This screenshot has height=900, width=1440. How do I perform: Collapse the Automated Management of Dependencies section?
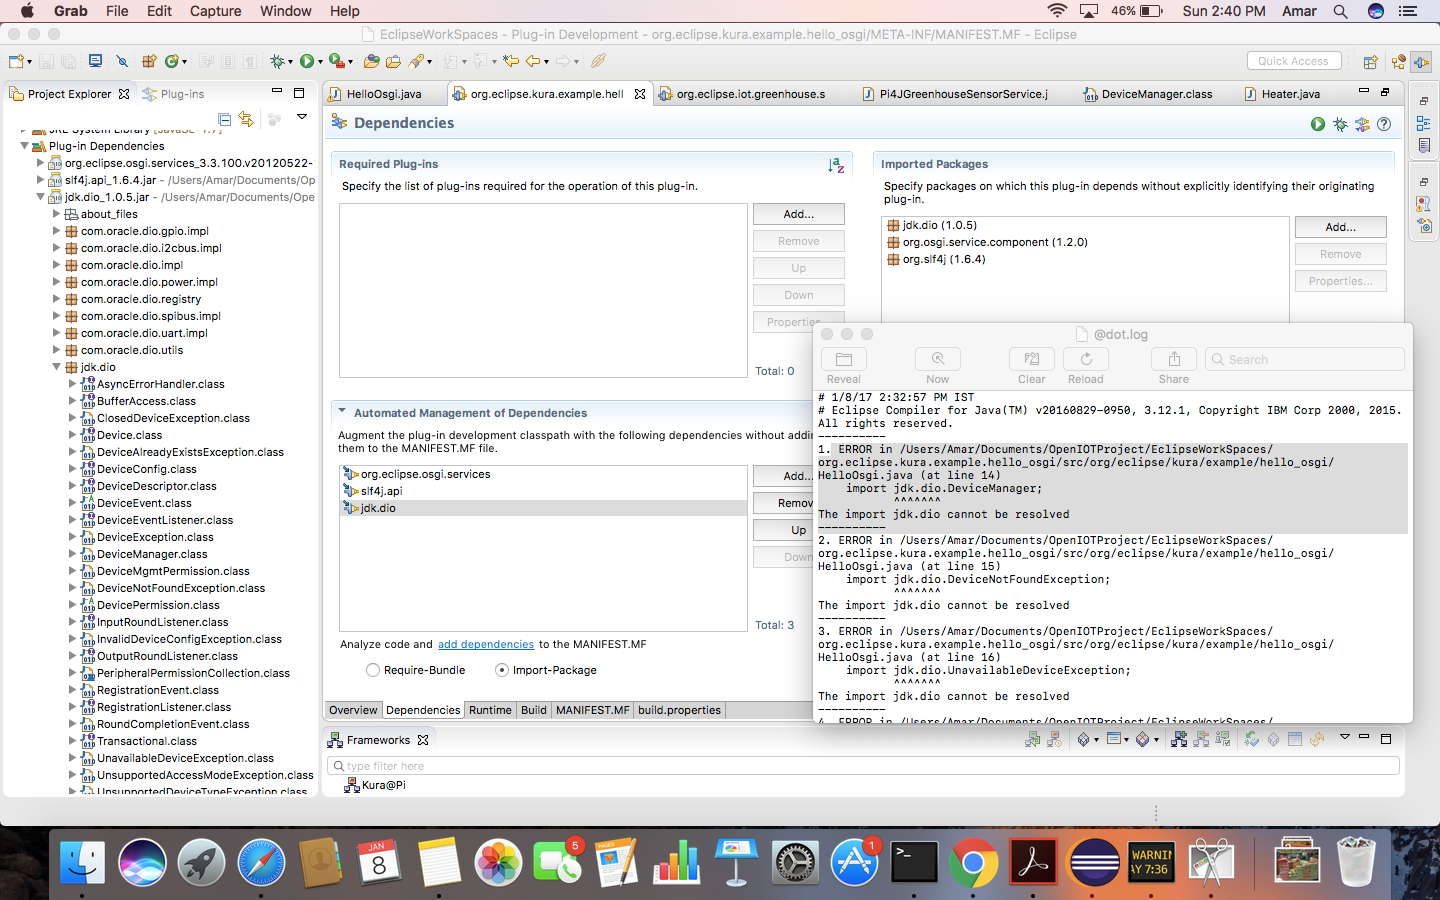coord(342,412)
